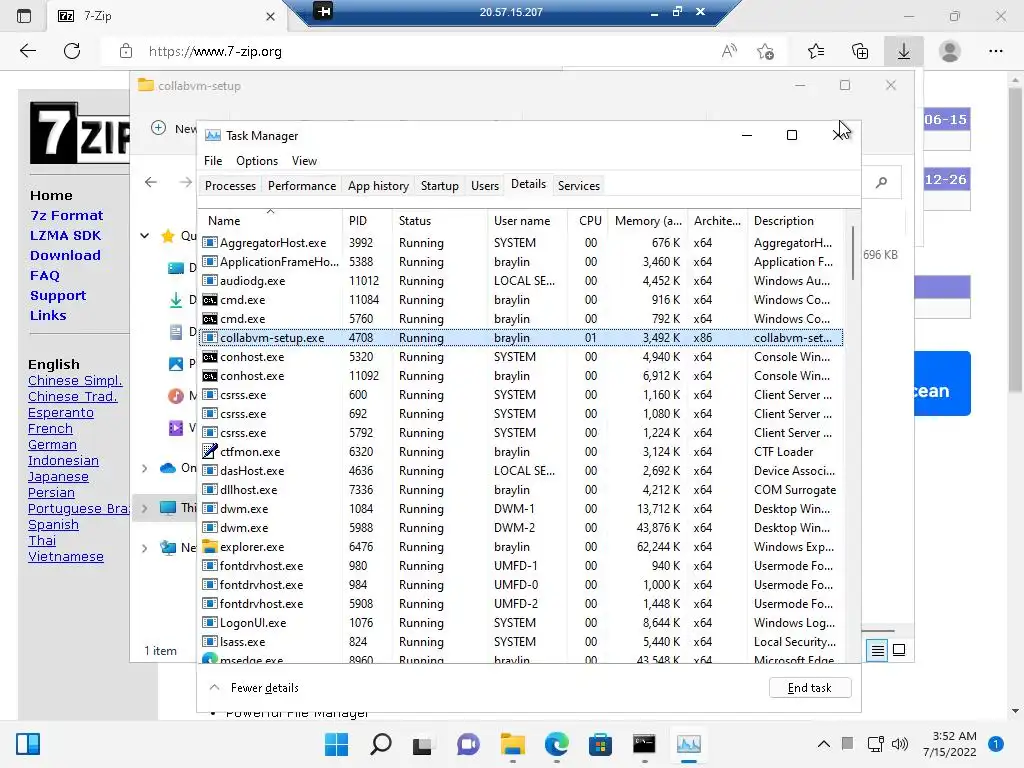Image resolution: width=1024 pixels, height=768 pixels.
Task: Open Task Manager View menu
Action: point(304,161)
